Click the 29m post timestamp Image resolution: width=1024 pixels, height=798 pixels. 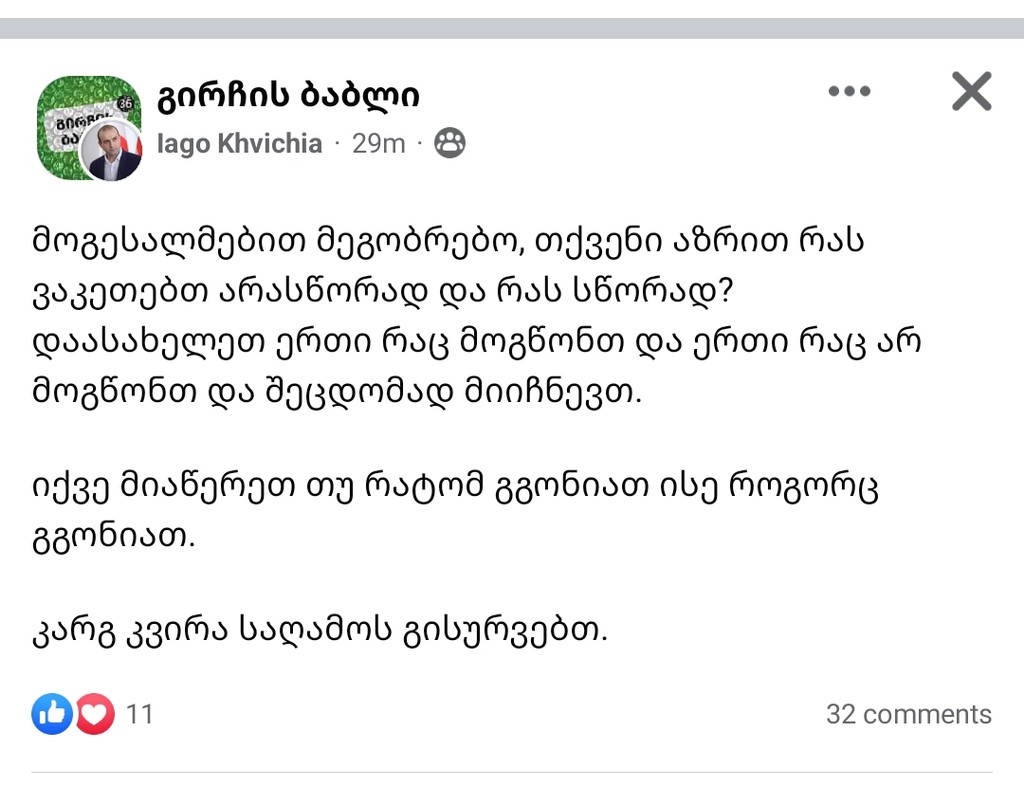(379, 144)
